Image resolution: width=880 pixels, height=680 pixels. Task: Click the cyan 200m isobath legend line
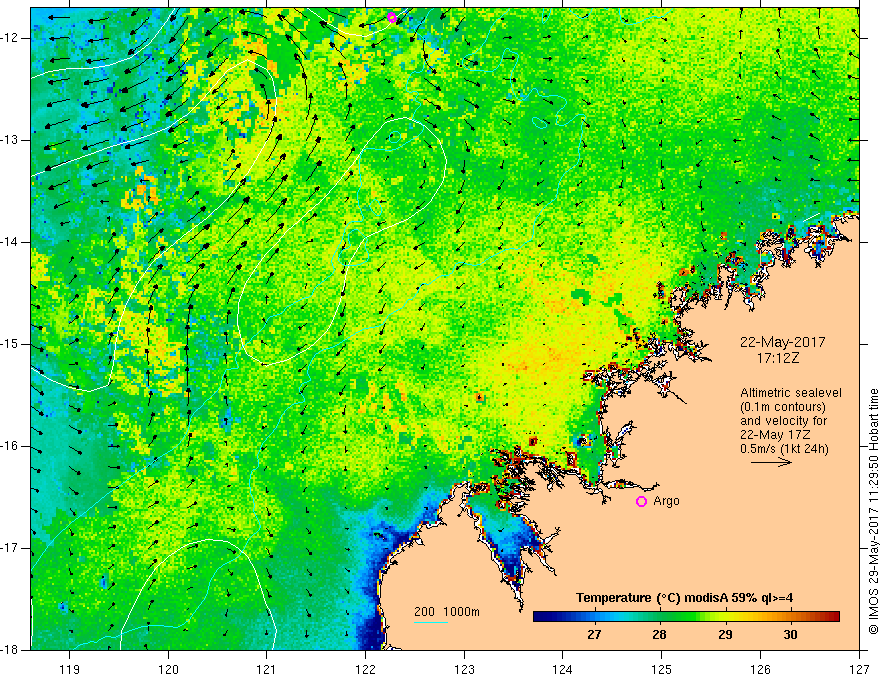430,622
